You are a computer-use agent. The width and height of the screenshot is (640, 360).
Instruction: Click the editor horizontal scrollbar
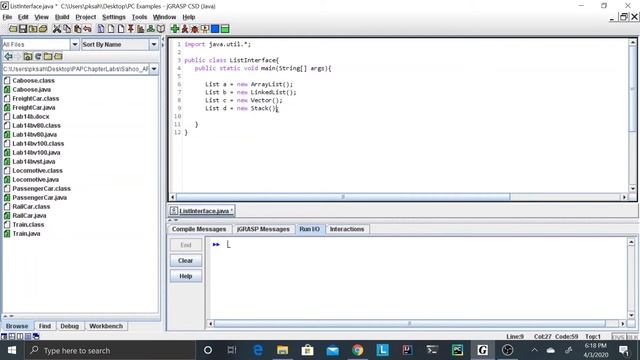pyautogui.click(x=343, y=197)
